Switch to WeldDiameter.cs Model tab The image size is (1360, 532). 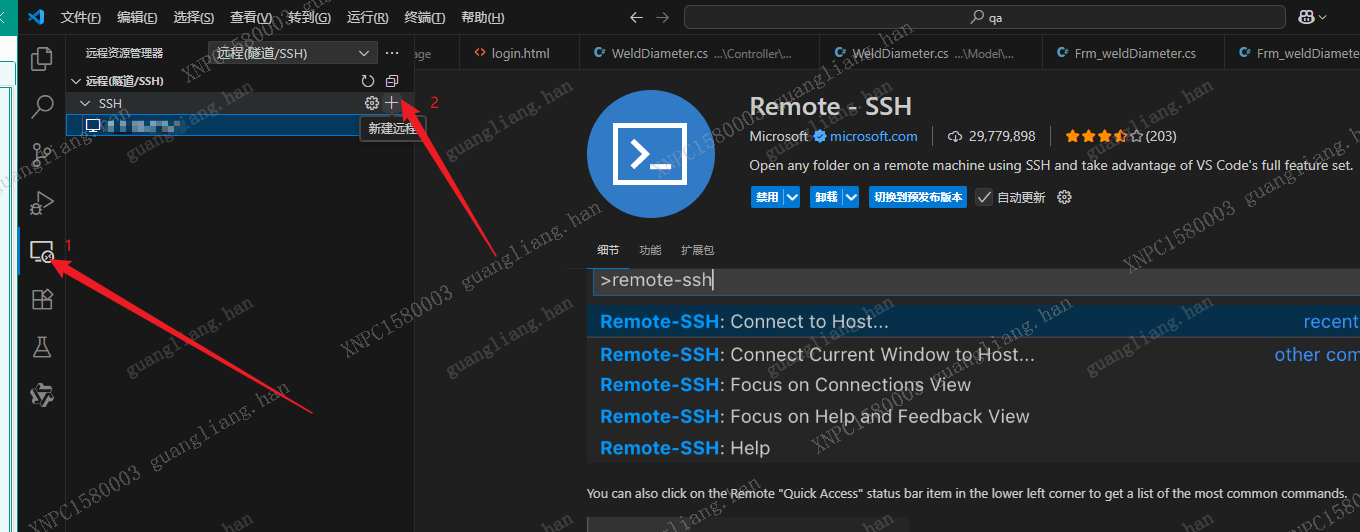930,53
